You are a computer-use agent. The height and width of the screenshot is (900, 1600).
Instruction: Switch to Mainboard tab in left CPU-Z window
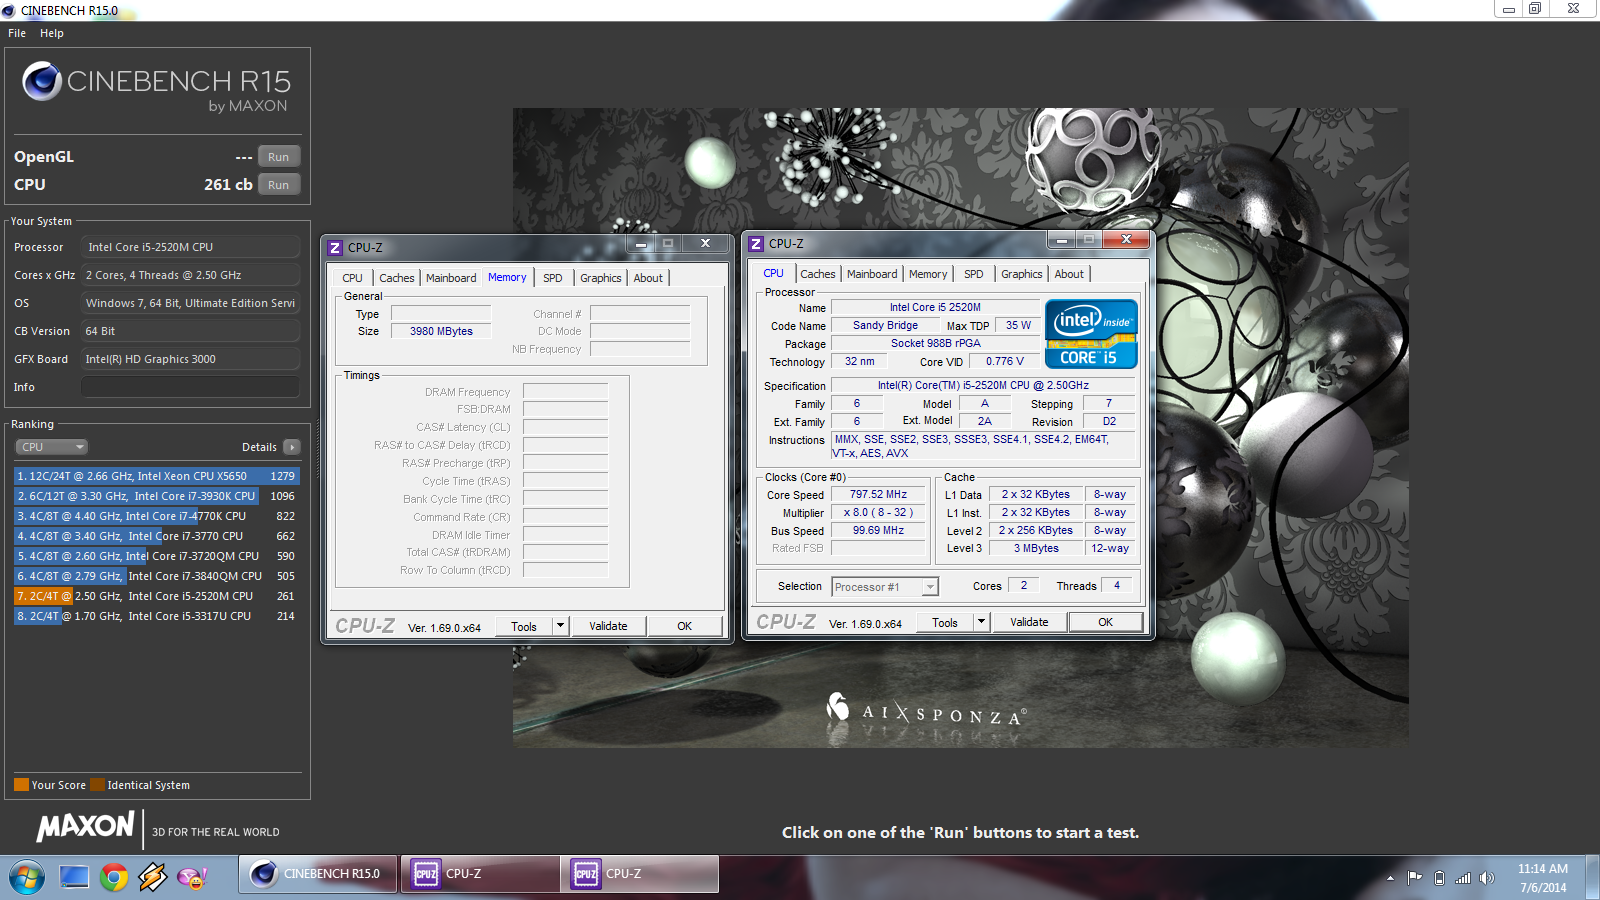click(451, 278)
